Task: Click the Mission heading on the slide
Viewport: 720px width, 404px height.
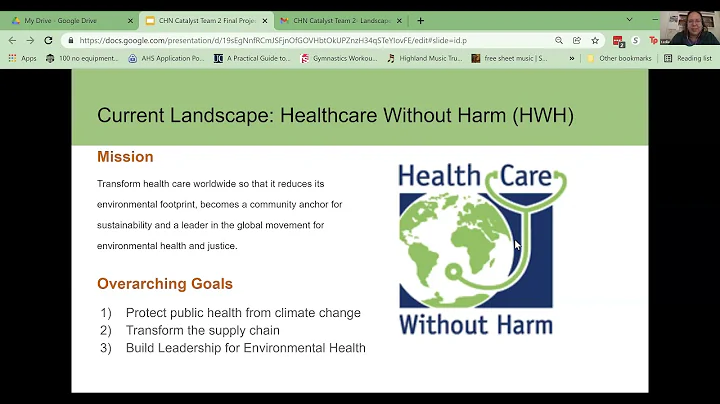Action: pos(125,157)
